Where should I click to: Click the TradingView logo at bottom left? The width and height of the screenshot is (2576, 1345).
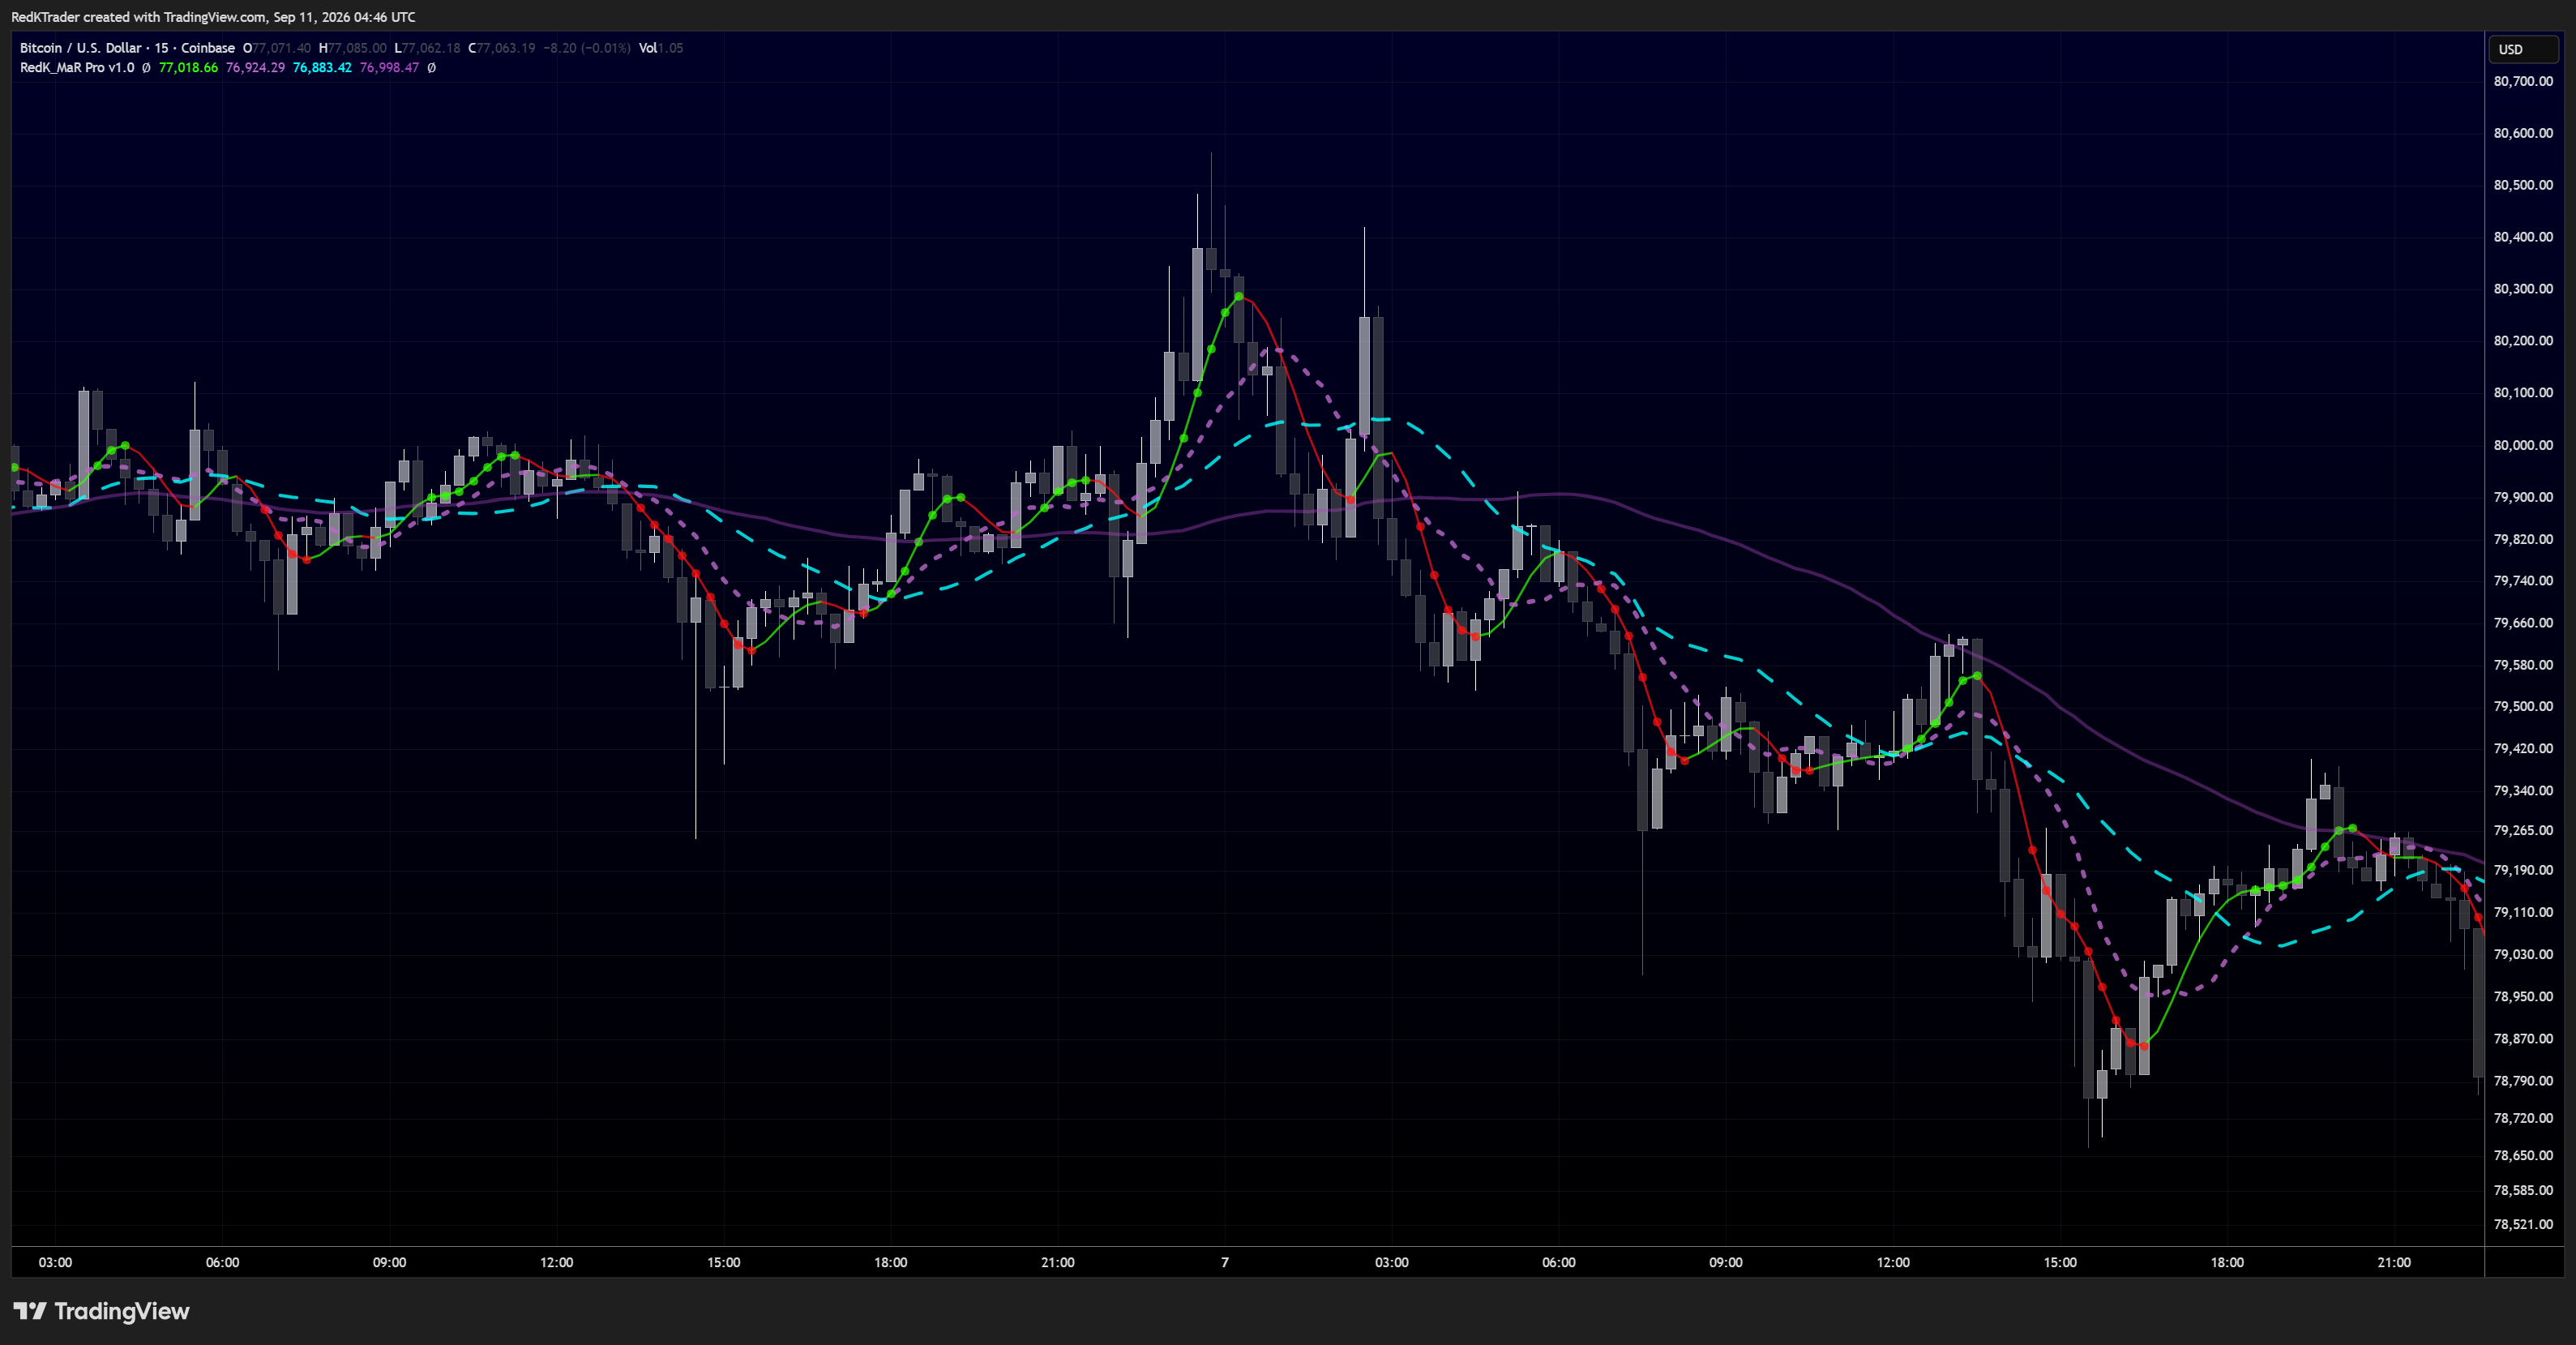point(101,1311)
